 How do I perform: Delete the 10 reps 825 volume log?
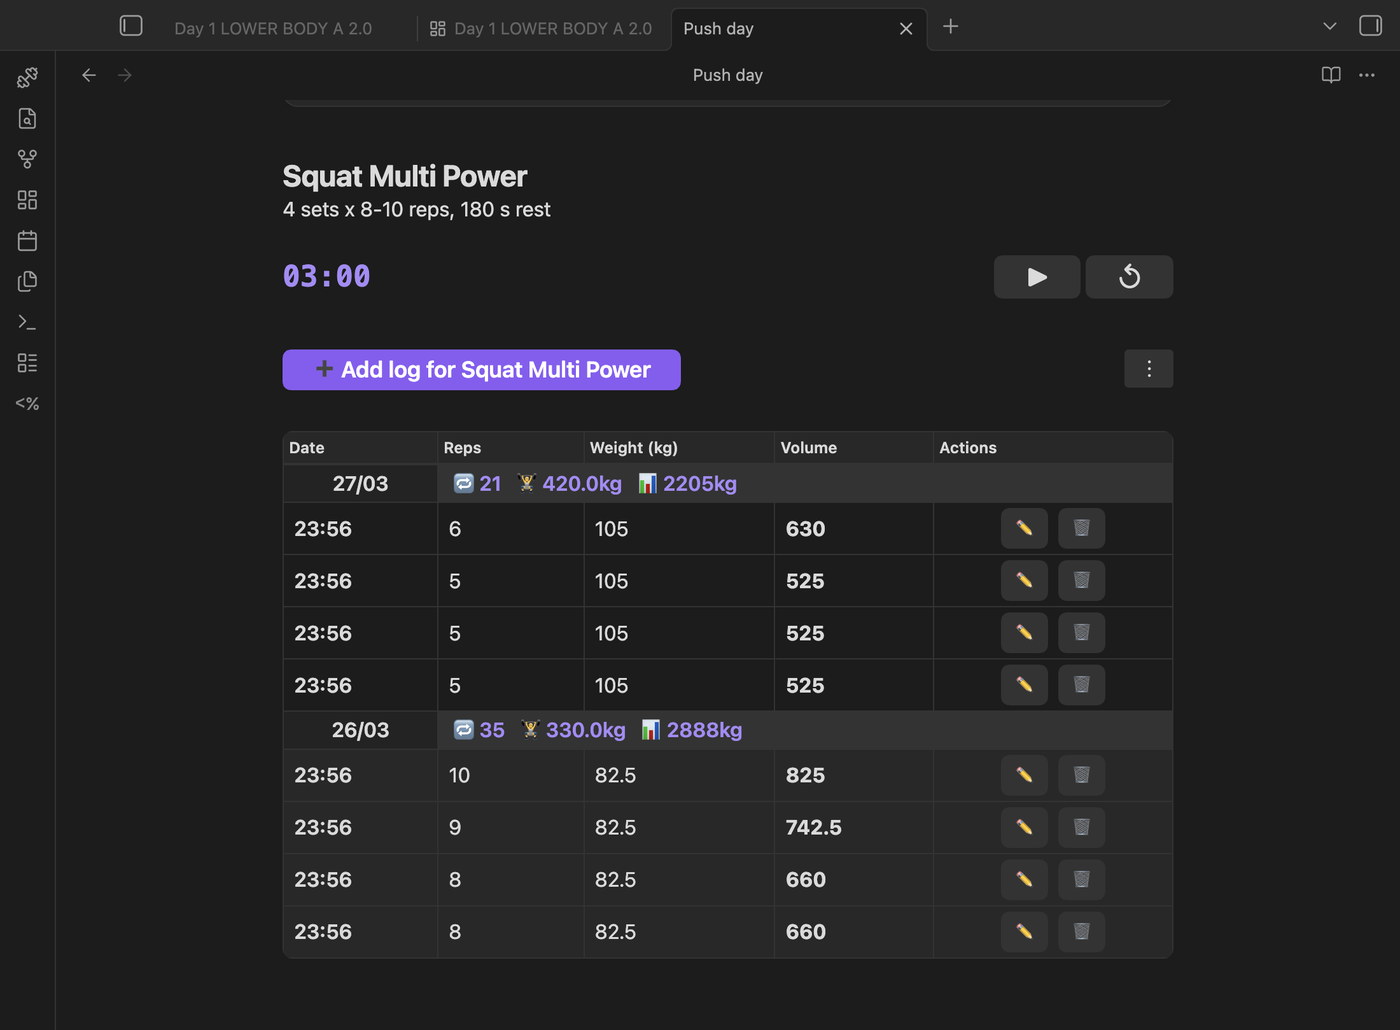pyautogui.click(x=1082, y=775)
